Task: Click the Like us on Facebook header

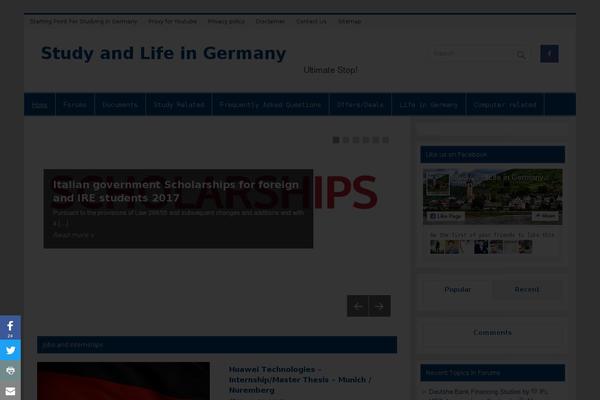Action: click(x=492, y=155)
